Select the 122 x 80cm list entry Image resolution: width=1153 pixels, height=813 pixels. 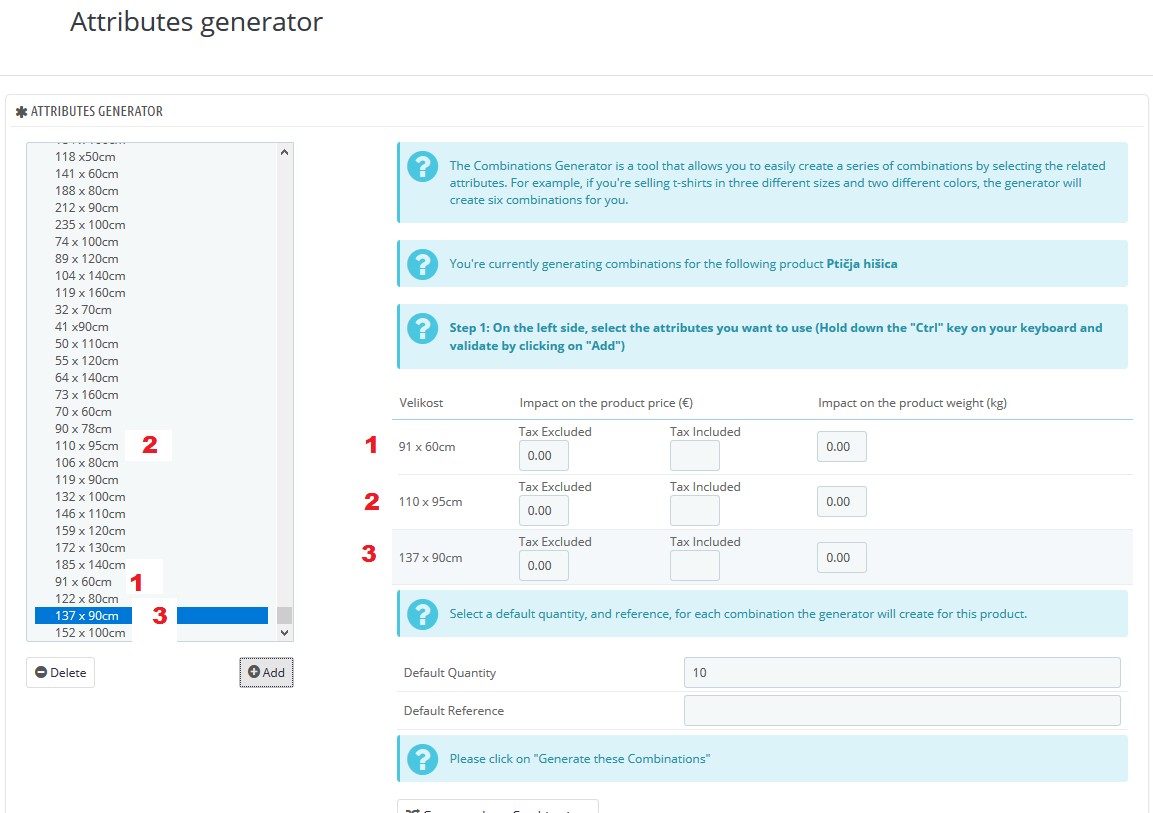coord(86,598)
